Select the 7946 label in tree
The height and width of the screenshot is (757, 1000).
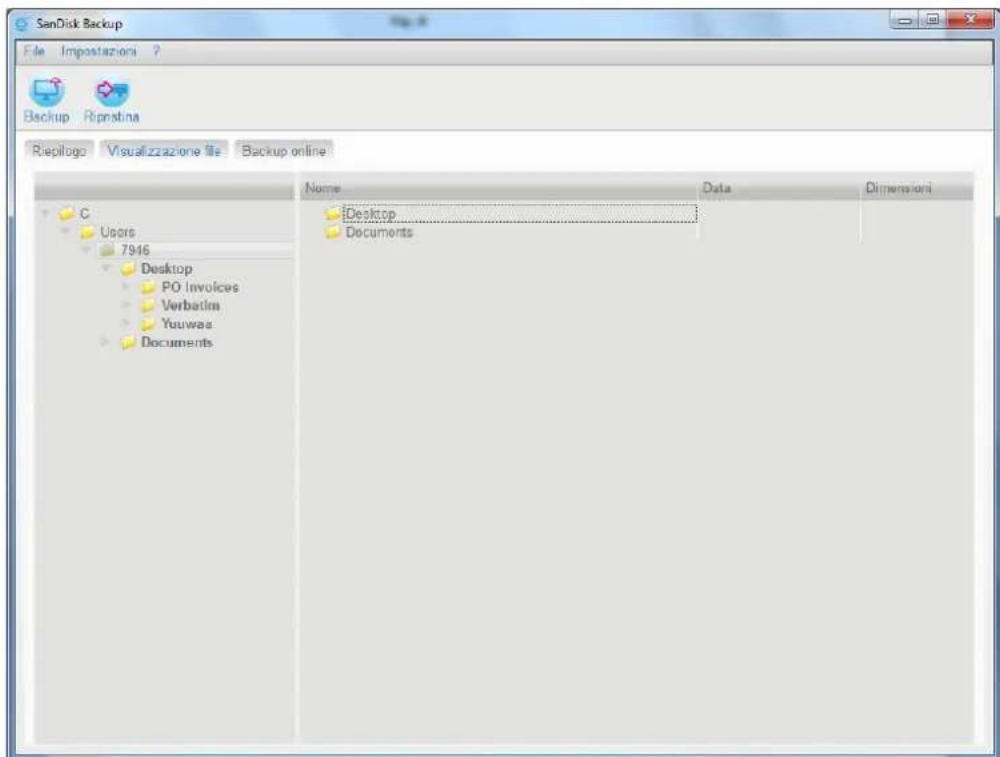point(135,250)
